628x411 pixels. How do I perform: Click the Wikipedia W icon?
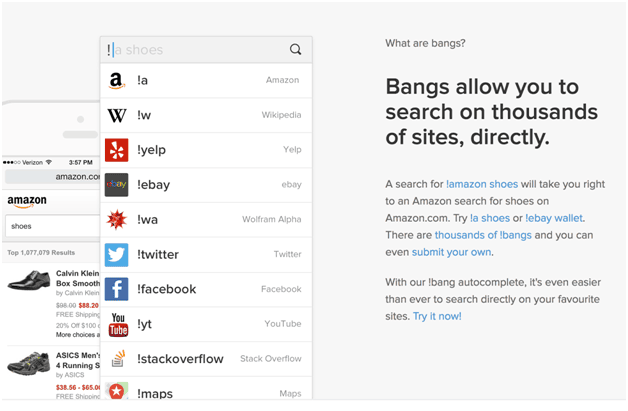[117, 115]
